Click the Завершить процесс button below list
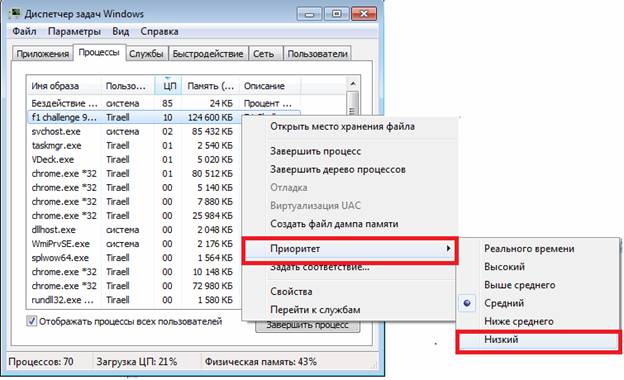This screenshot has height=380, width=624. click(x=308, y=325)
